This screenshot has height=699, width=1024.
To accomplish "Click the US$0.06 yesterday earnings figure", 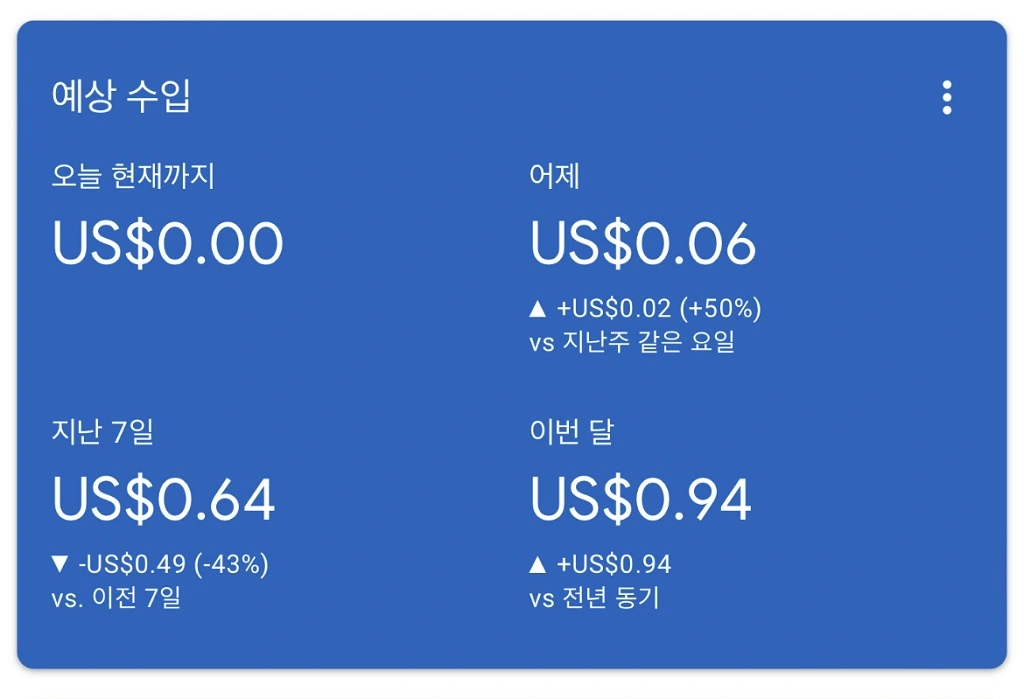I will click(645, 240).
